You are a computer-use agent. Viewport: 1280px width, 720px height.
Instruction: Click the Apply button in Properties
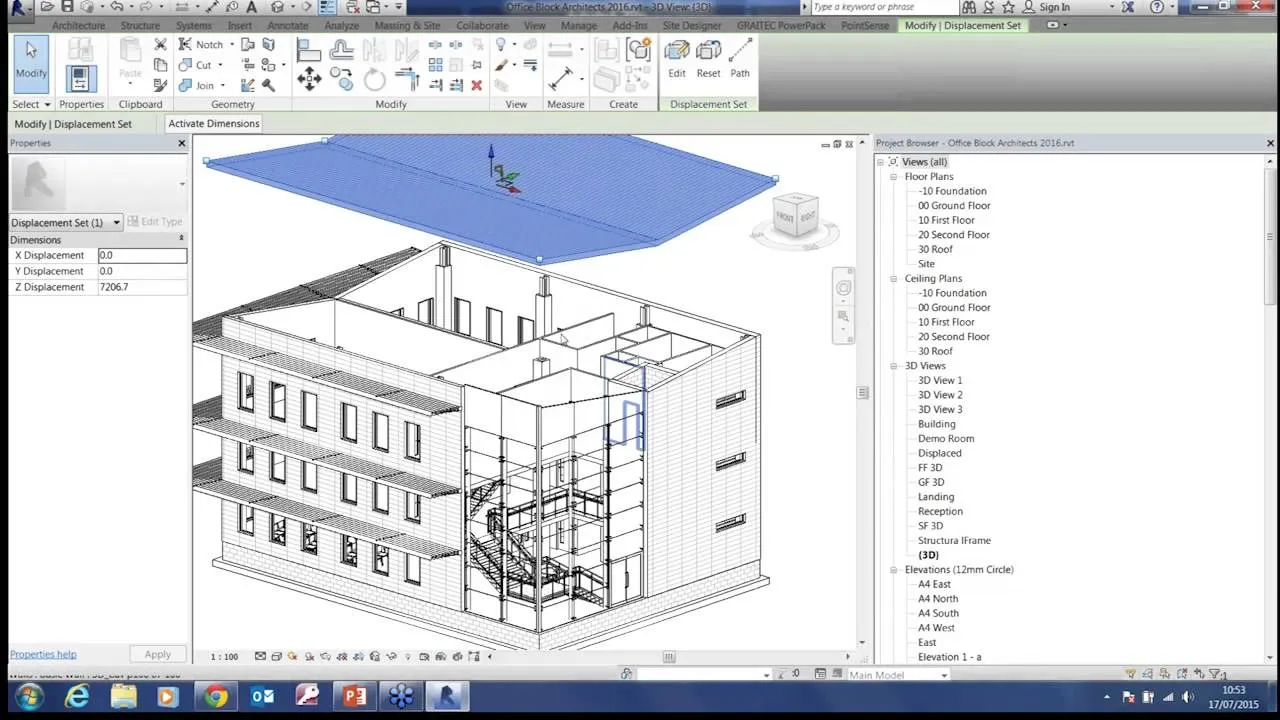pyautogui.click(x=157, y=654)
